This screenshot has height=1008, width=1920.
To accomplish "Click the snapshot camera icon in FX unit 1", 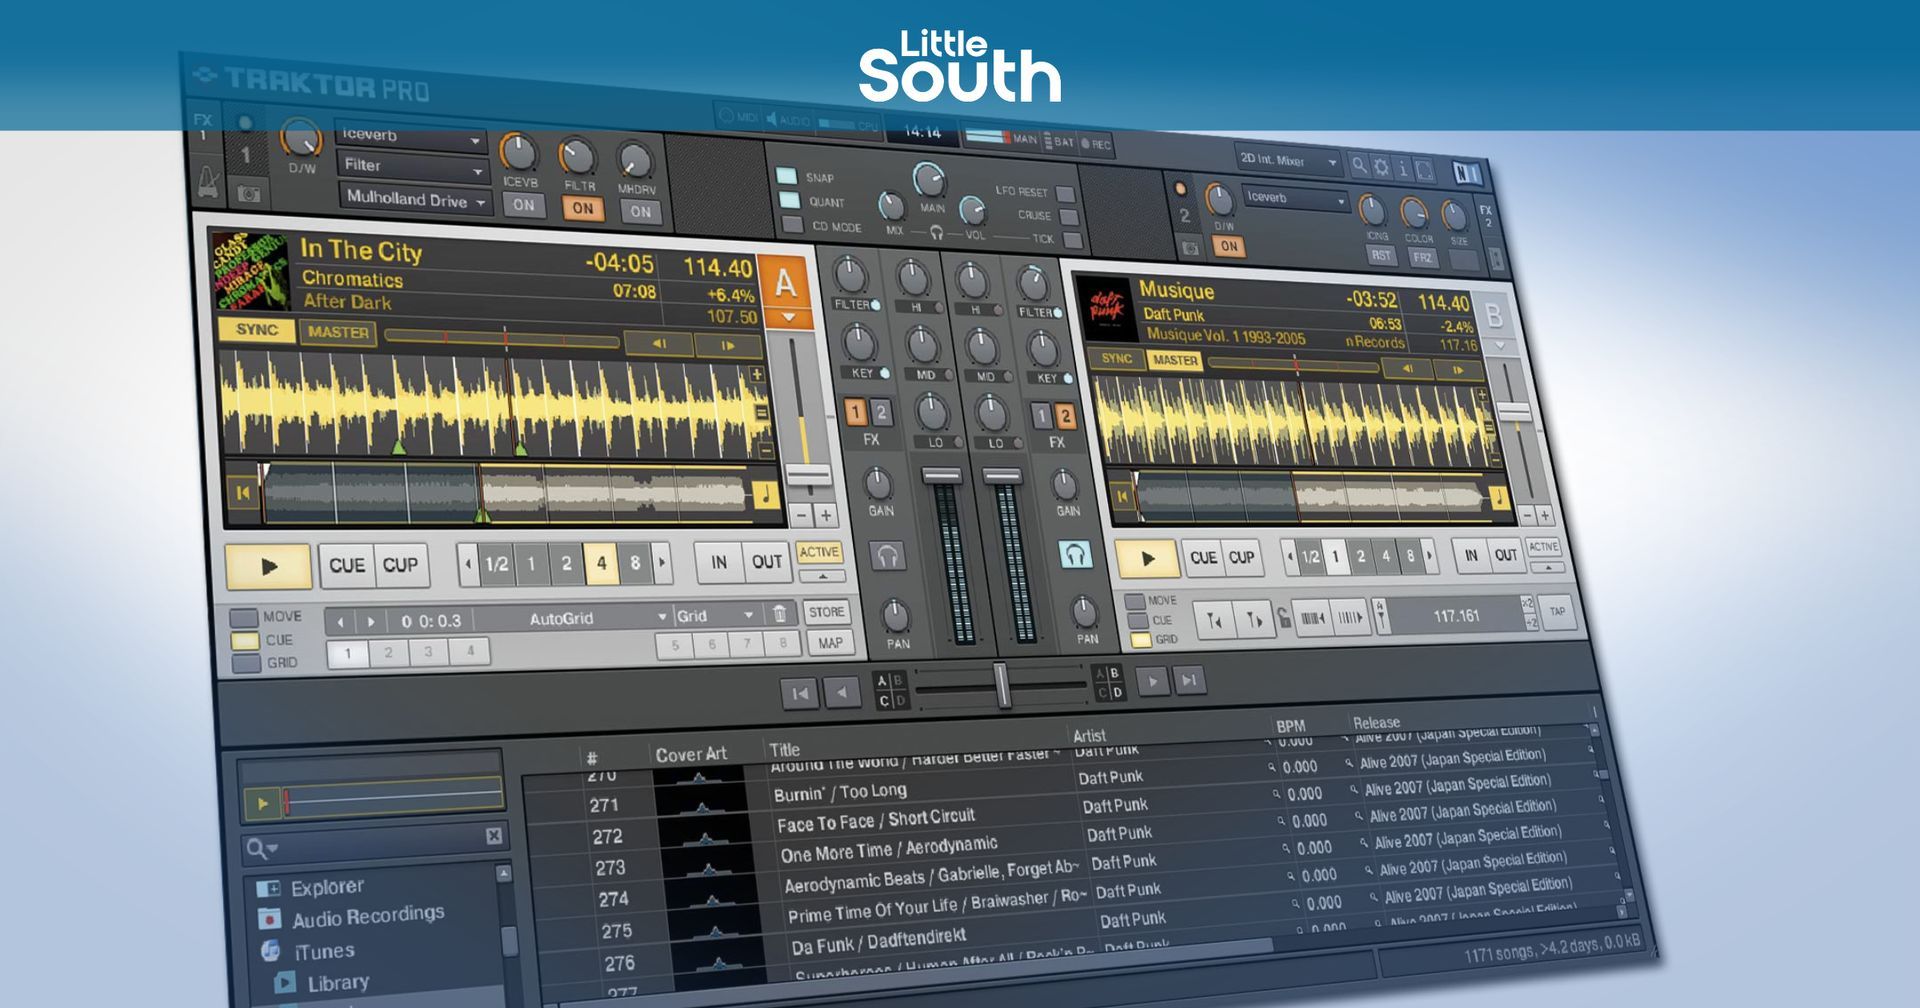I will click(248, 194).
